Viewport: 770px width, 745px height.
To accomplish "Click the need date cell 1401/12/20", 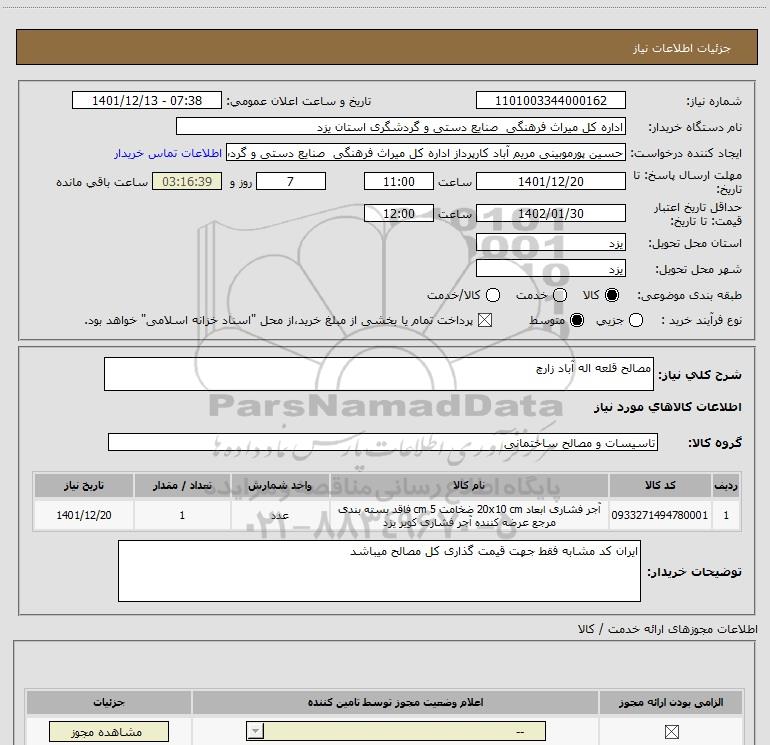I will [84, 515].
